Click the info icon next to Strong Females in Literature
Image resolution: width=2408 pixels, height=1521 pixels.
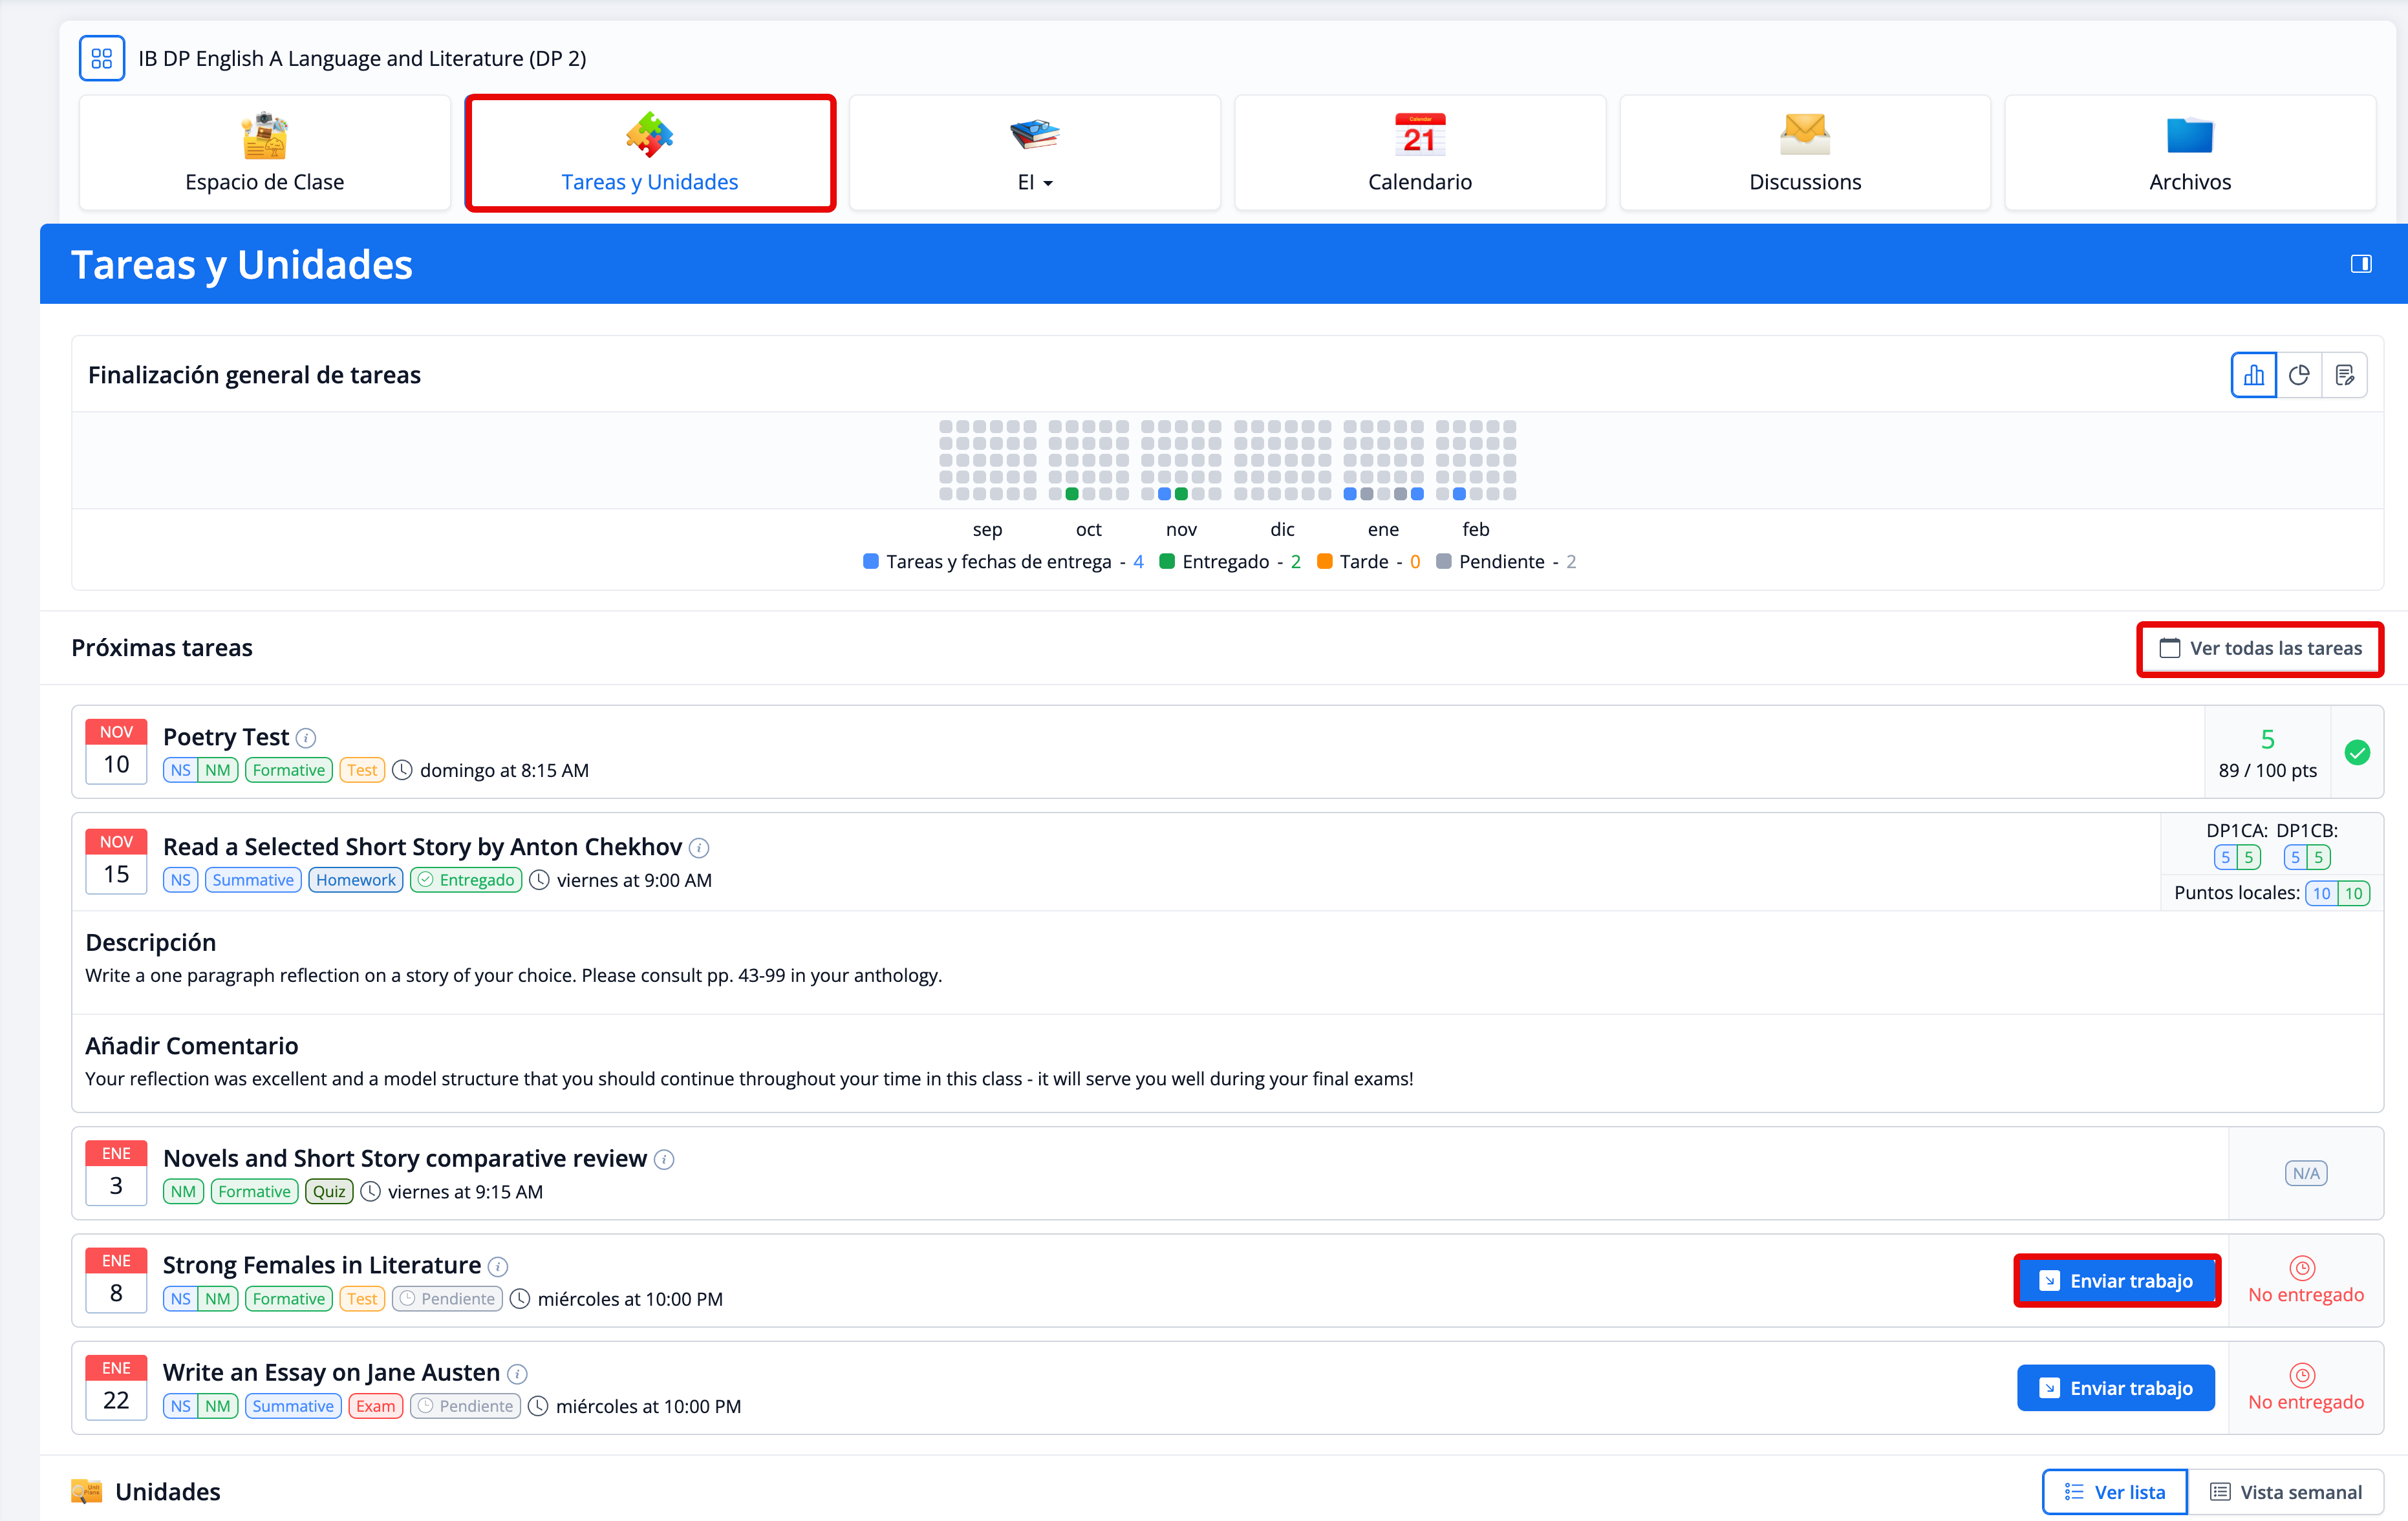[x=498, y=1266]
